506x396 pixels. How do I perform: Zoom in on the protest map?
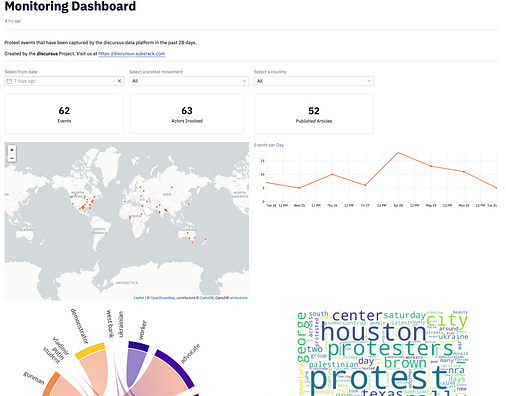12,150
